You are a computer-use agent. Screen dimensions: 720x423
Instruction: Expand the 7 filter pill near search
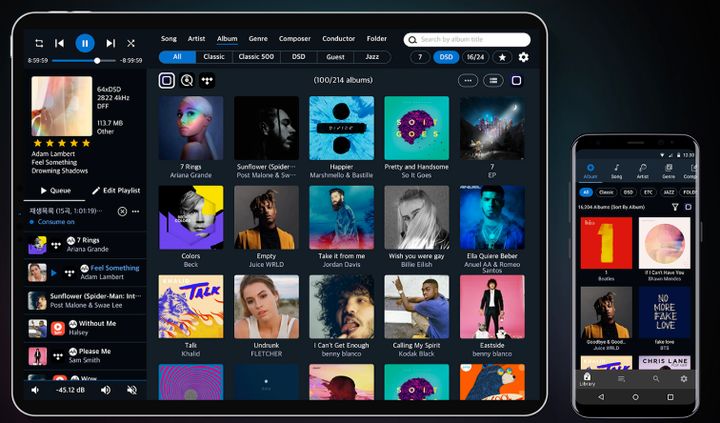[x=420, y=57]
